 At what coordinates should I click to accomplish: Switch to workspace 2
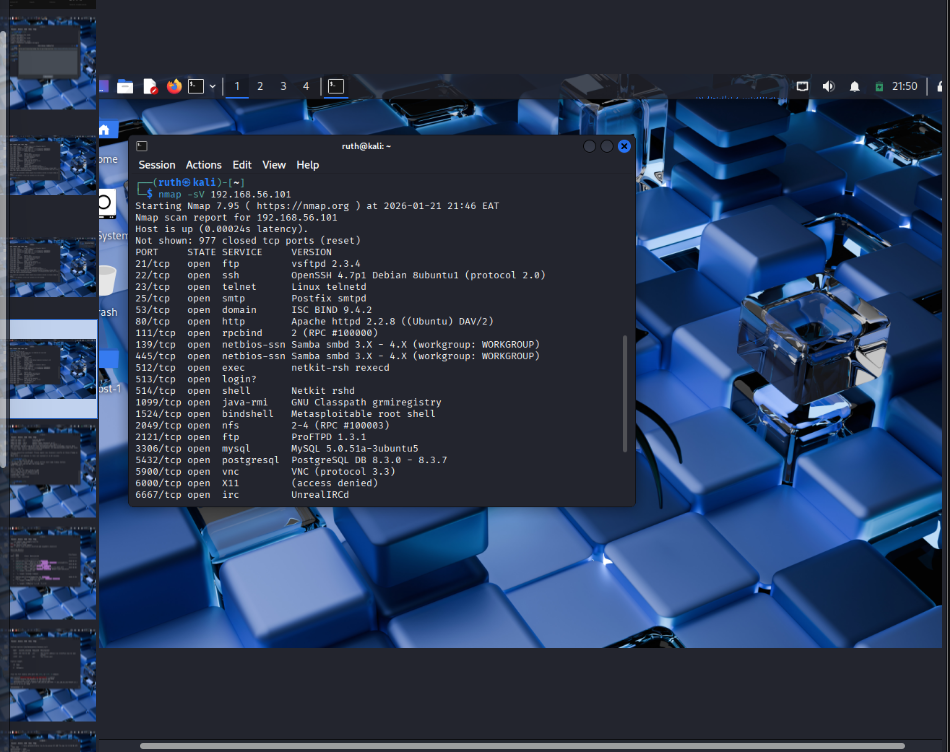click(x=260, y=87)
